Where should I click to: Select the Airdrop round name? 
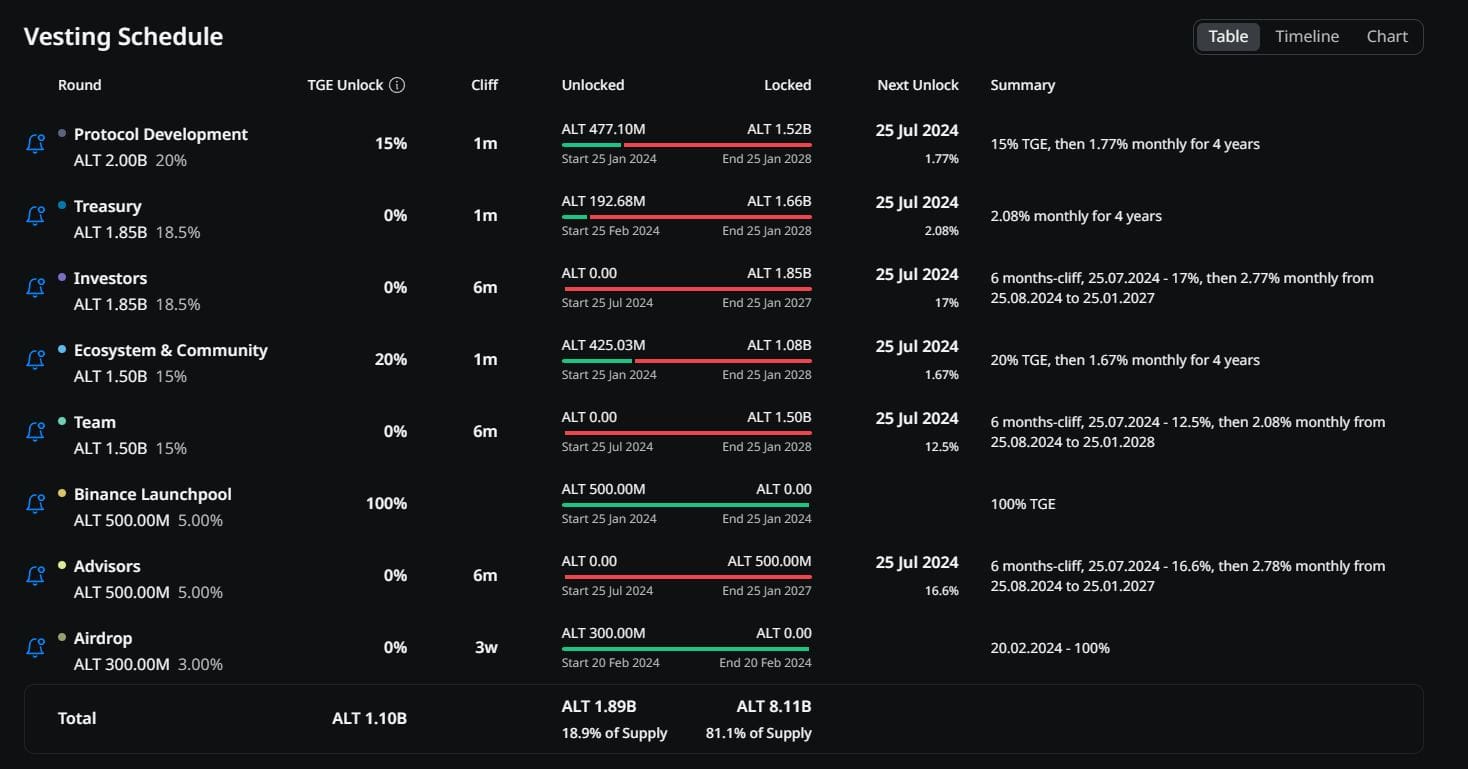pos(103,638)
